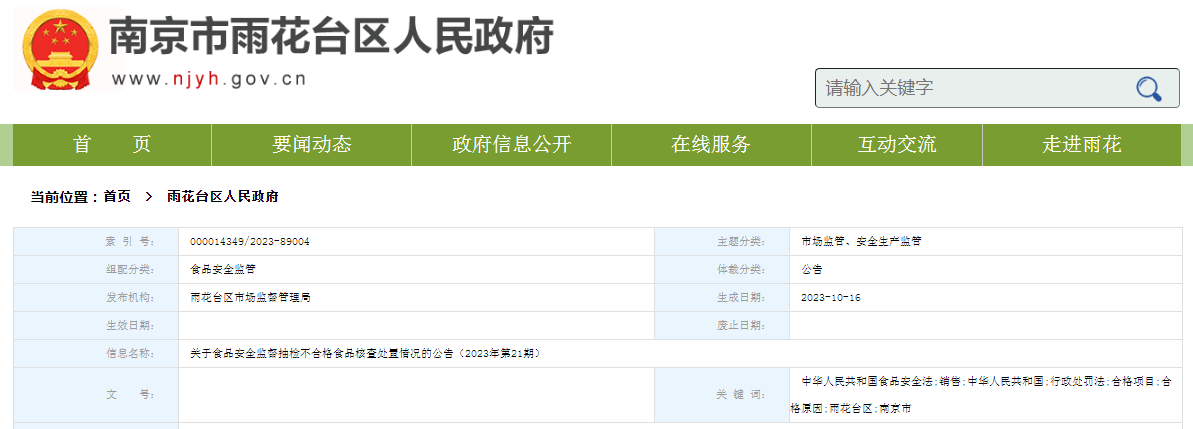
Task: Click the breadcrumb arrow separator
Action: (148, 197)
